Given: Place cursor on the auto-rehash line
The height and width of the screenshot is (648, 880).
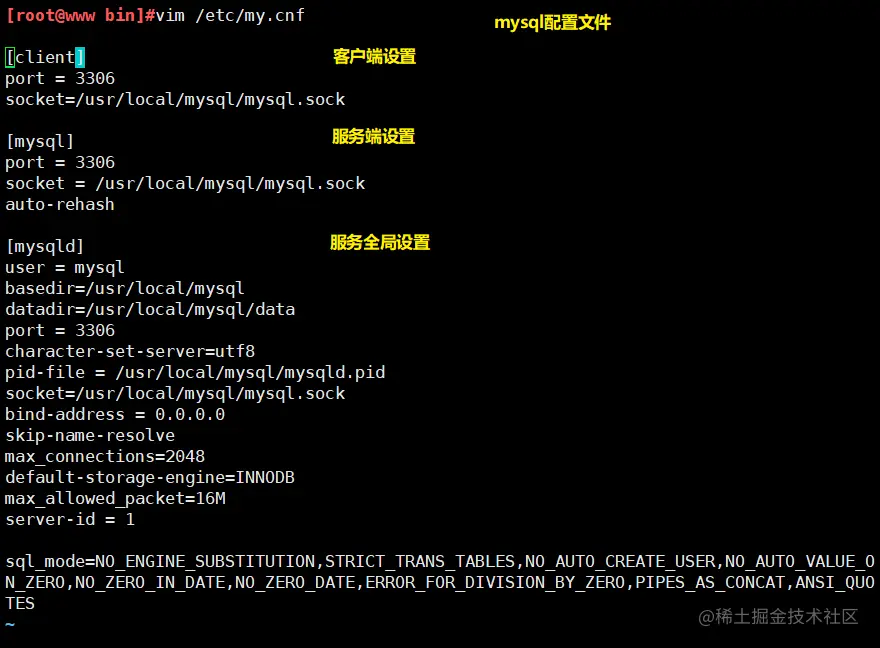Looking at the screenshot, I should click(60, 204).
